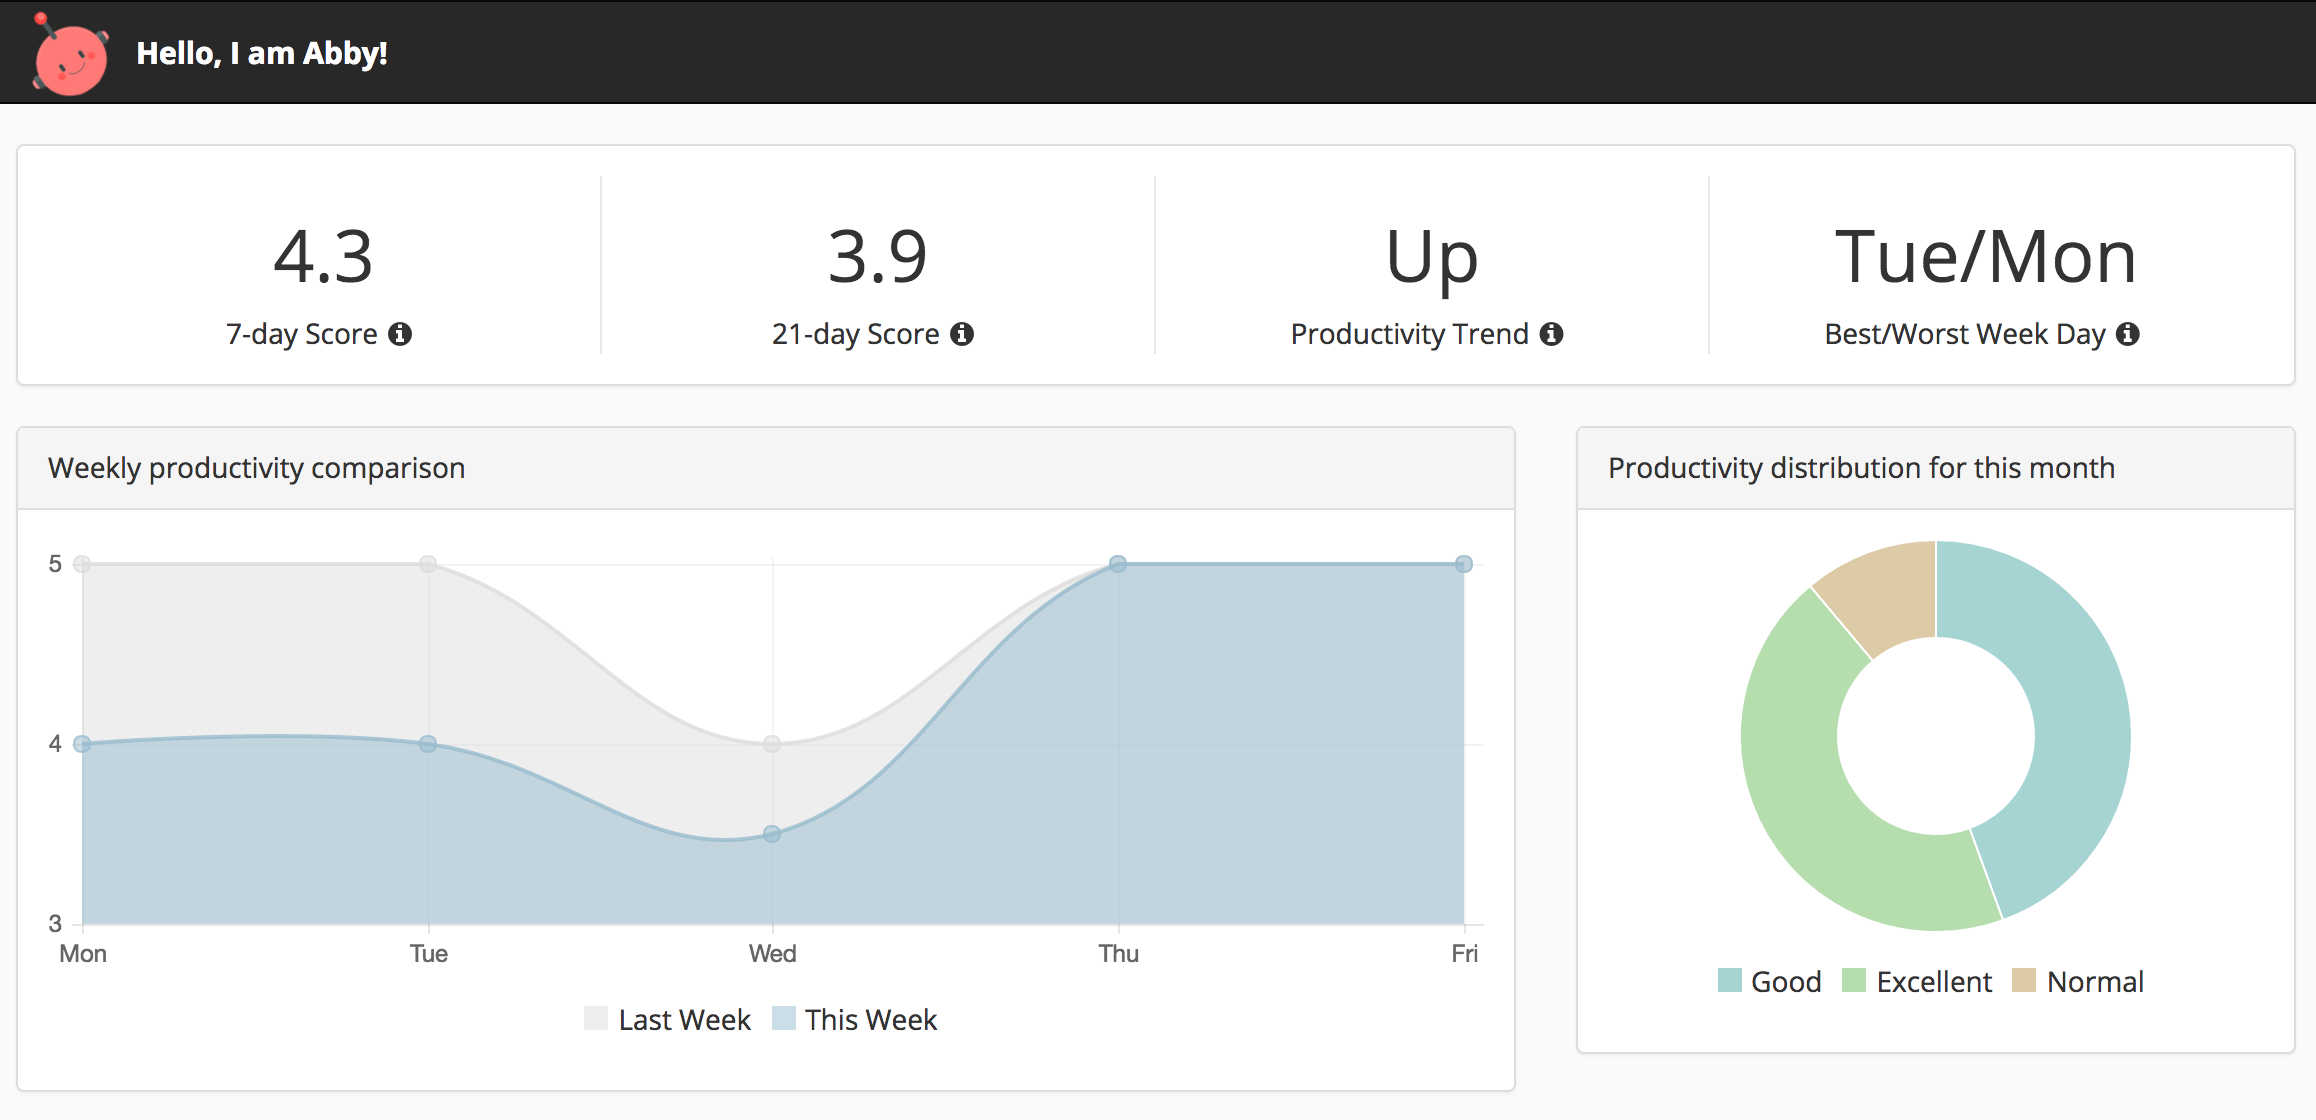
Task: Toggle the This Week legend series
Action: tap(855, 1019)
